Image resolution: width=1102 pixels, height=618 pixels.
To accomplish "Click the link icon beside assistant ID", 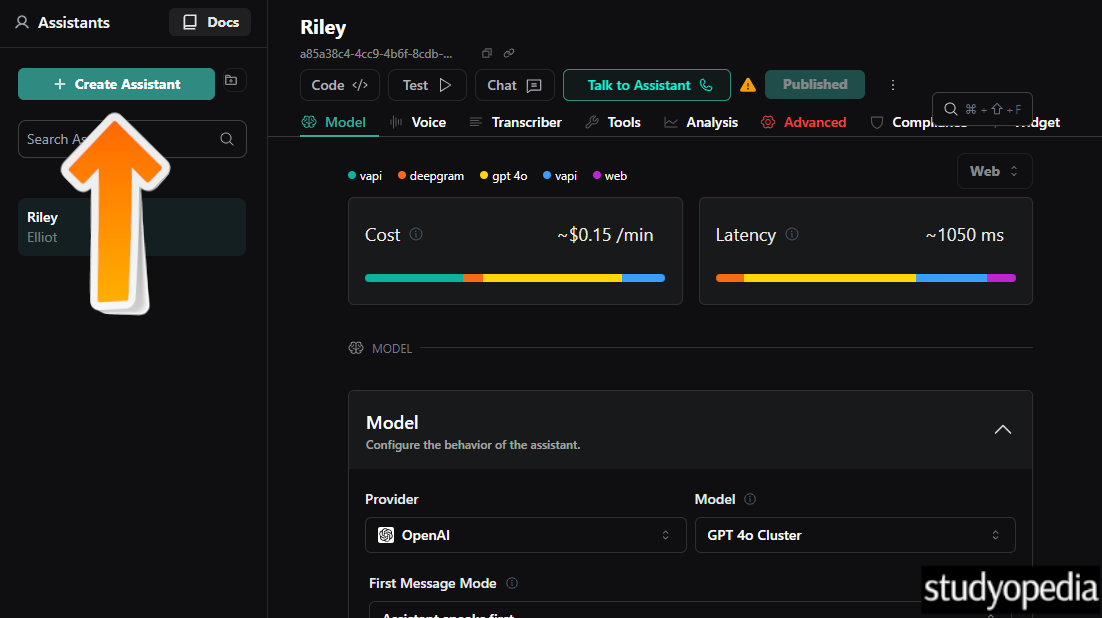I will 509,53.
